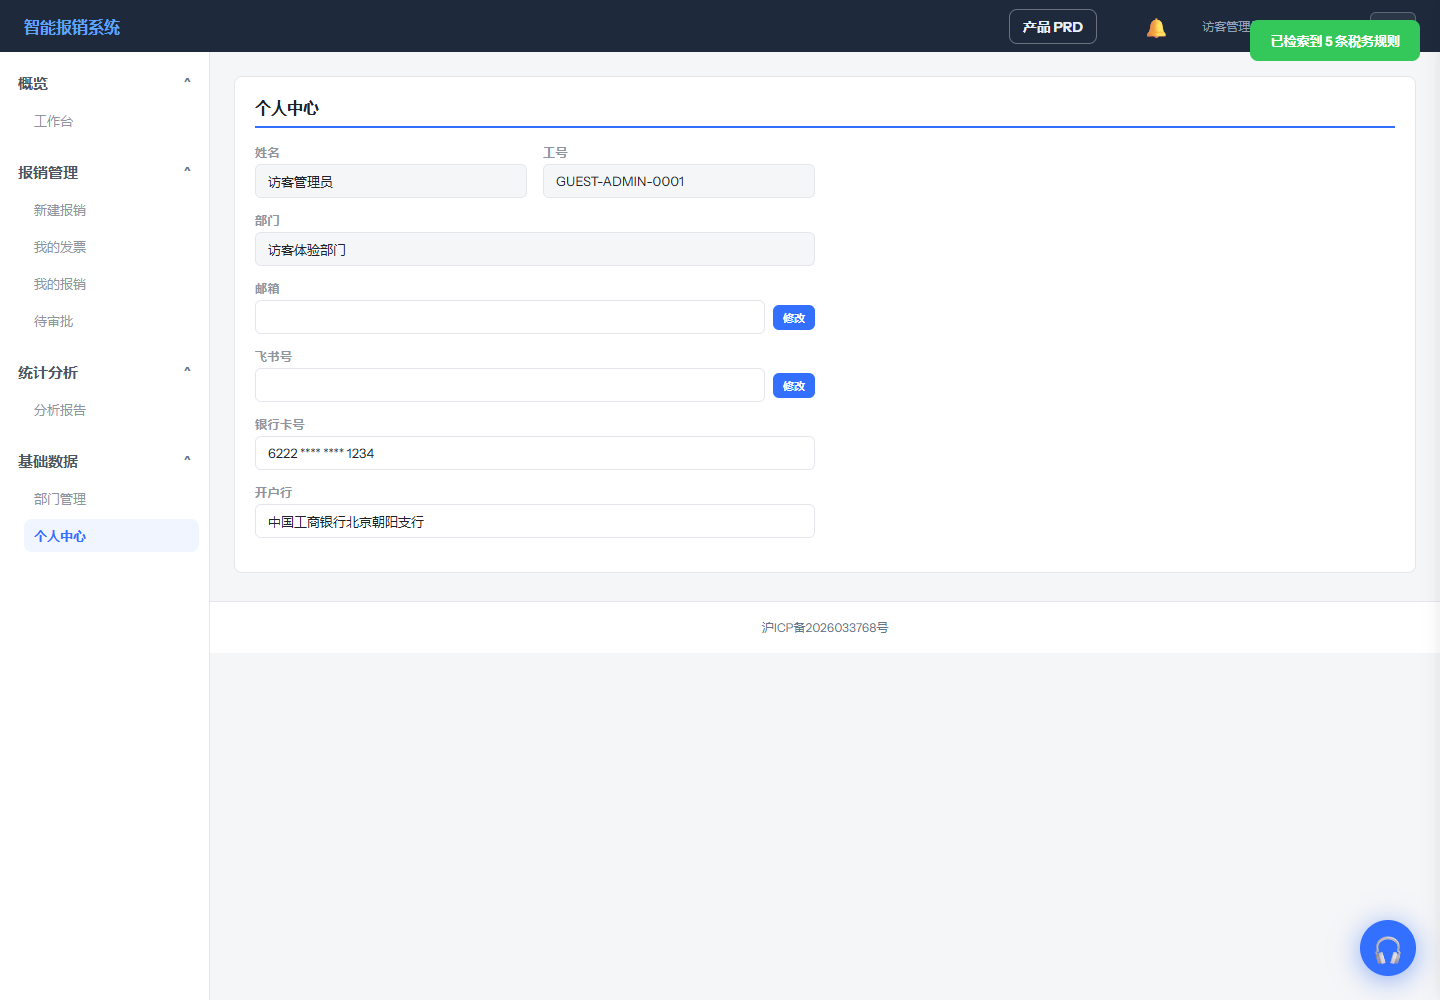
Task: Collapse the 概览 sidebar section
Action: tap(104, 83)
